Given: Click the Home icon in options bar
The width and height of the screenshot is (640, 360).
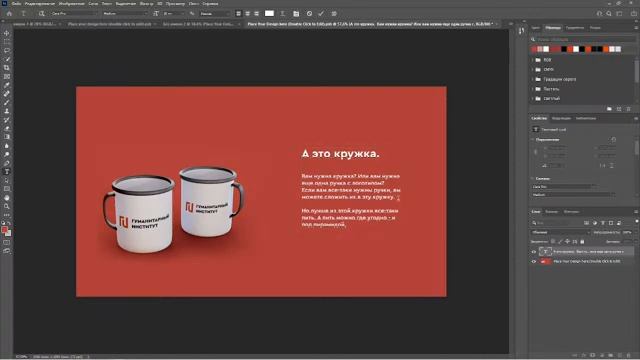Looking at the screenshot, I should [9, 13].
